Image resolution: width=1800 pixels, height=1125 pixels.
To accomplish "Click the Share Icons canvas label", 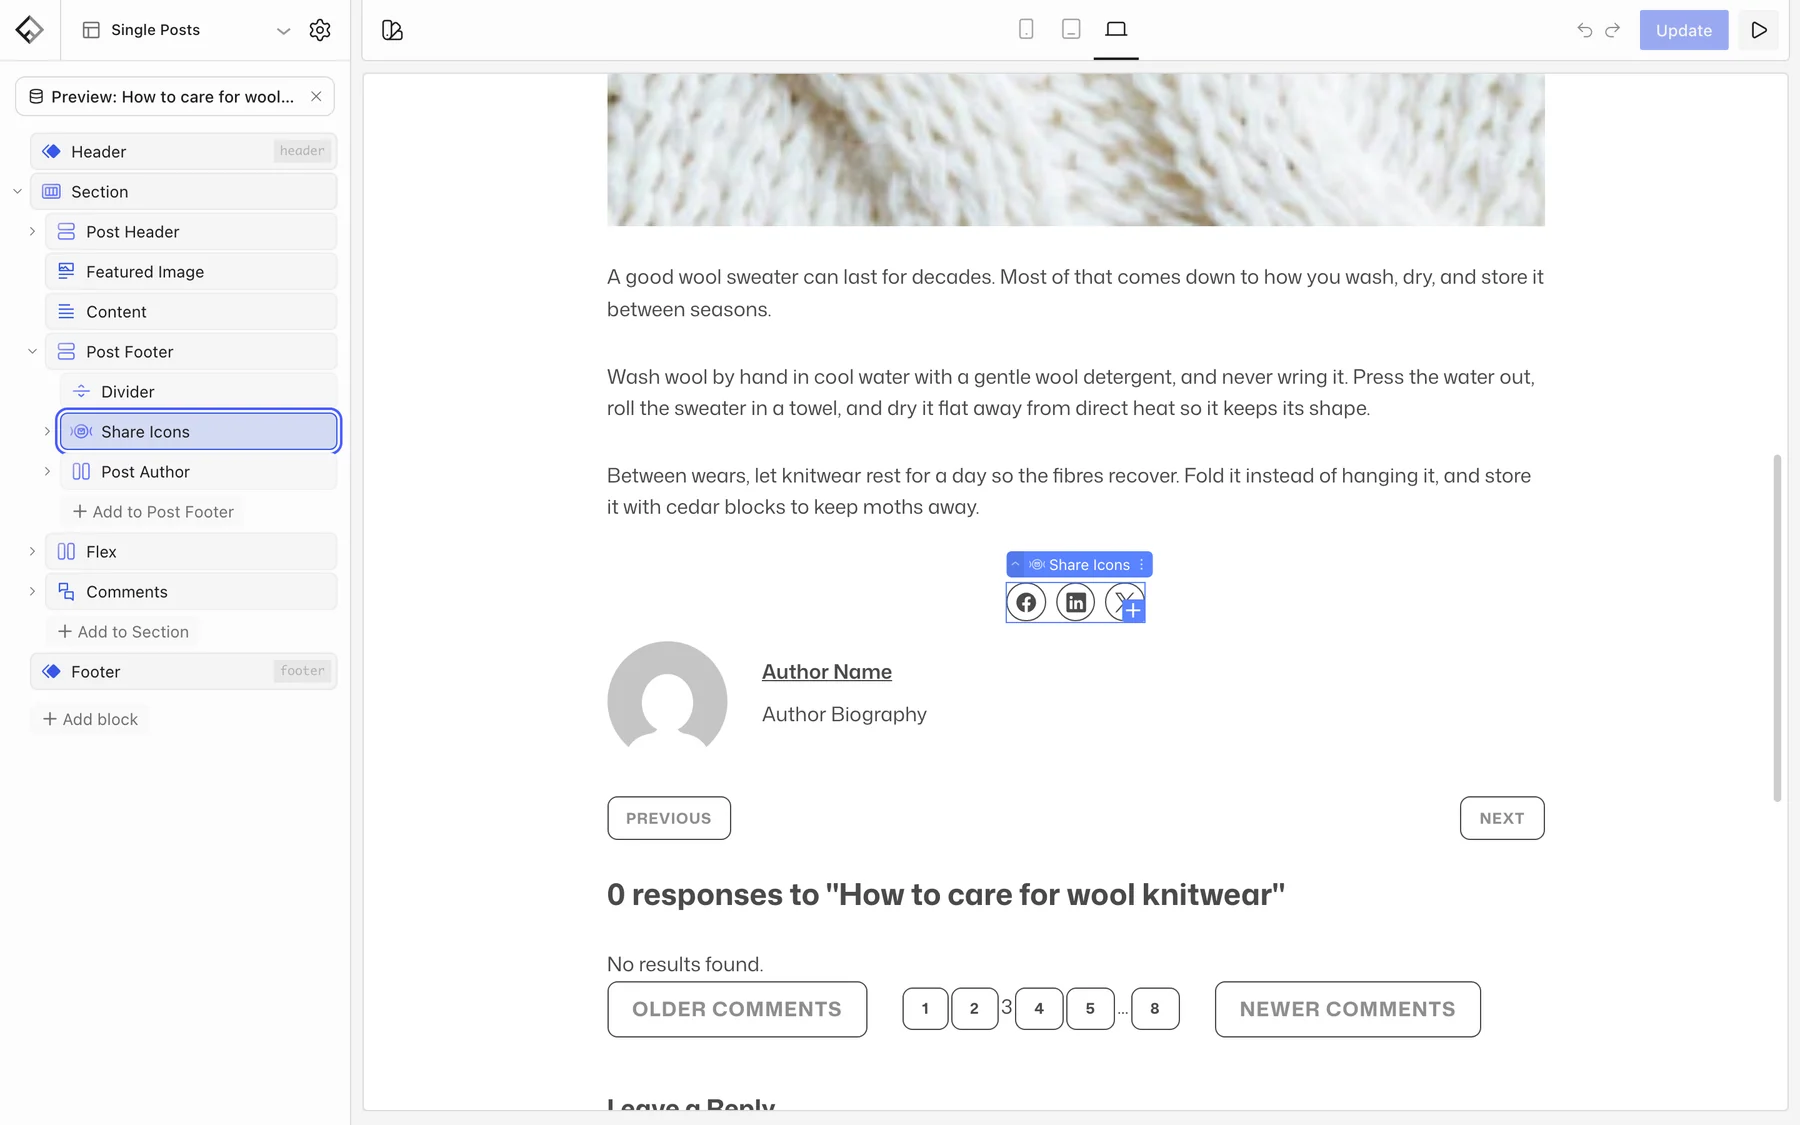I will tap(1080, 564).
